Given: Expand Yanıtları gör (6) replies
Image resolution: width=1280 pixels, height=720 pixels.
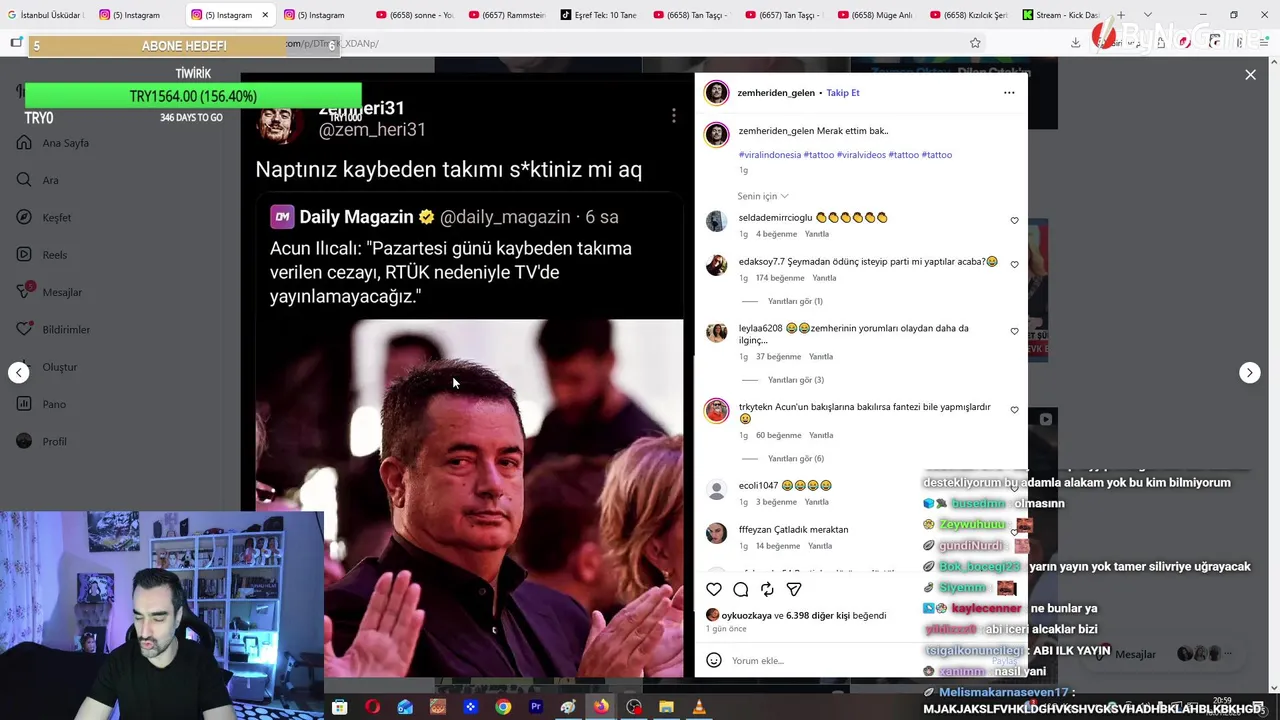Looking at the screenshot, I should click(x=795, y=459).
